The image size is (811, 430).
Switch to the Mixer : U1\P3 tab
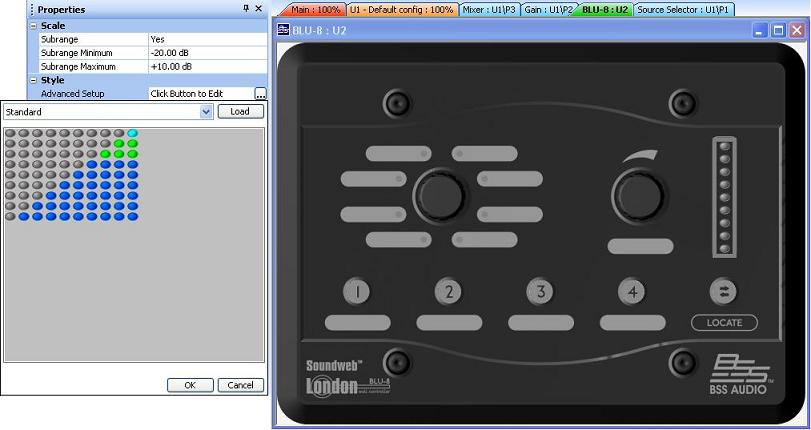tap(489, 10)
